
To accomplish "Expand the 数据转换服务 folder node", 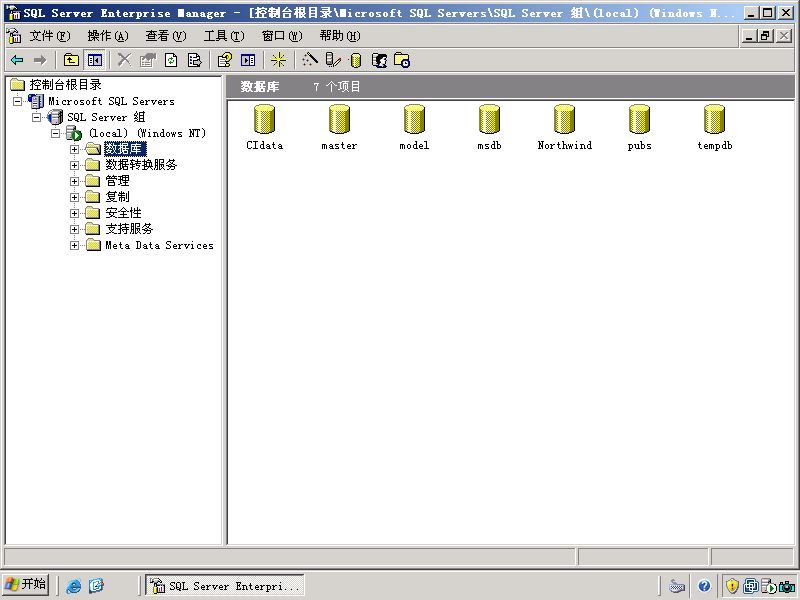I will [74, 165].
